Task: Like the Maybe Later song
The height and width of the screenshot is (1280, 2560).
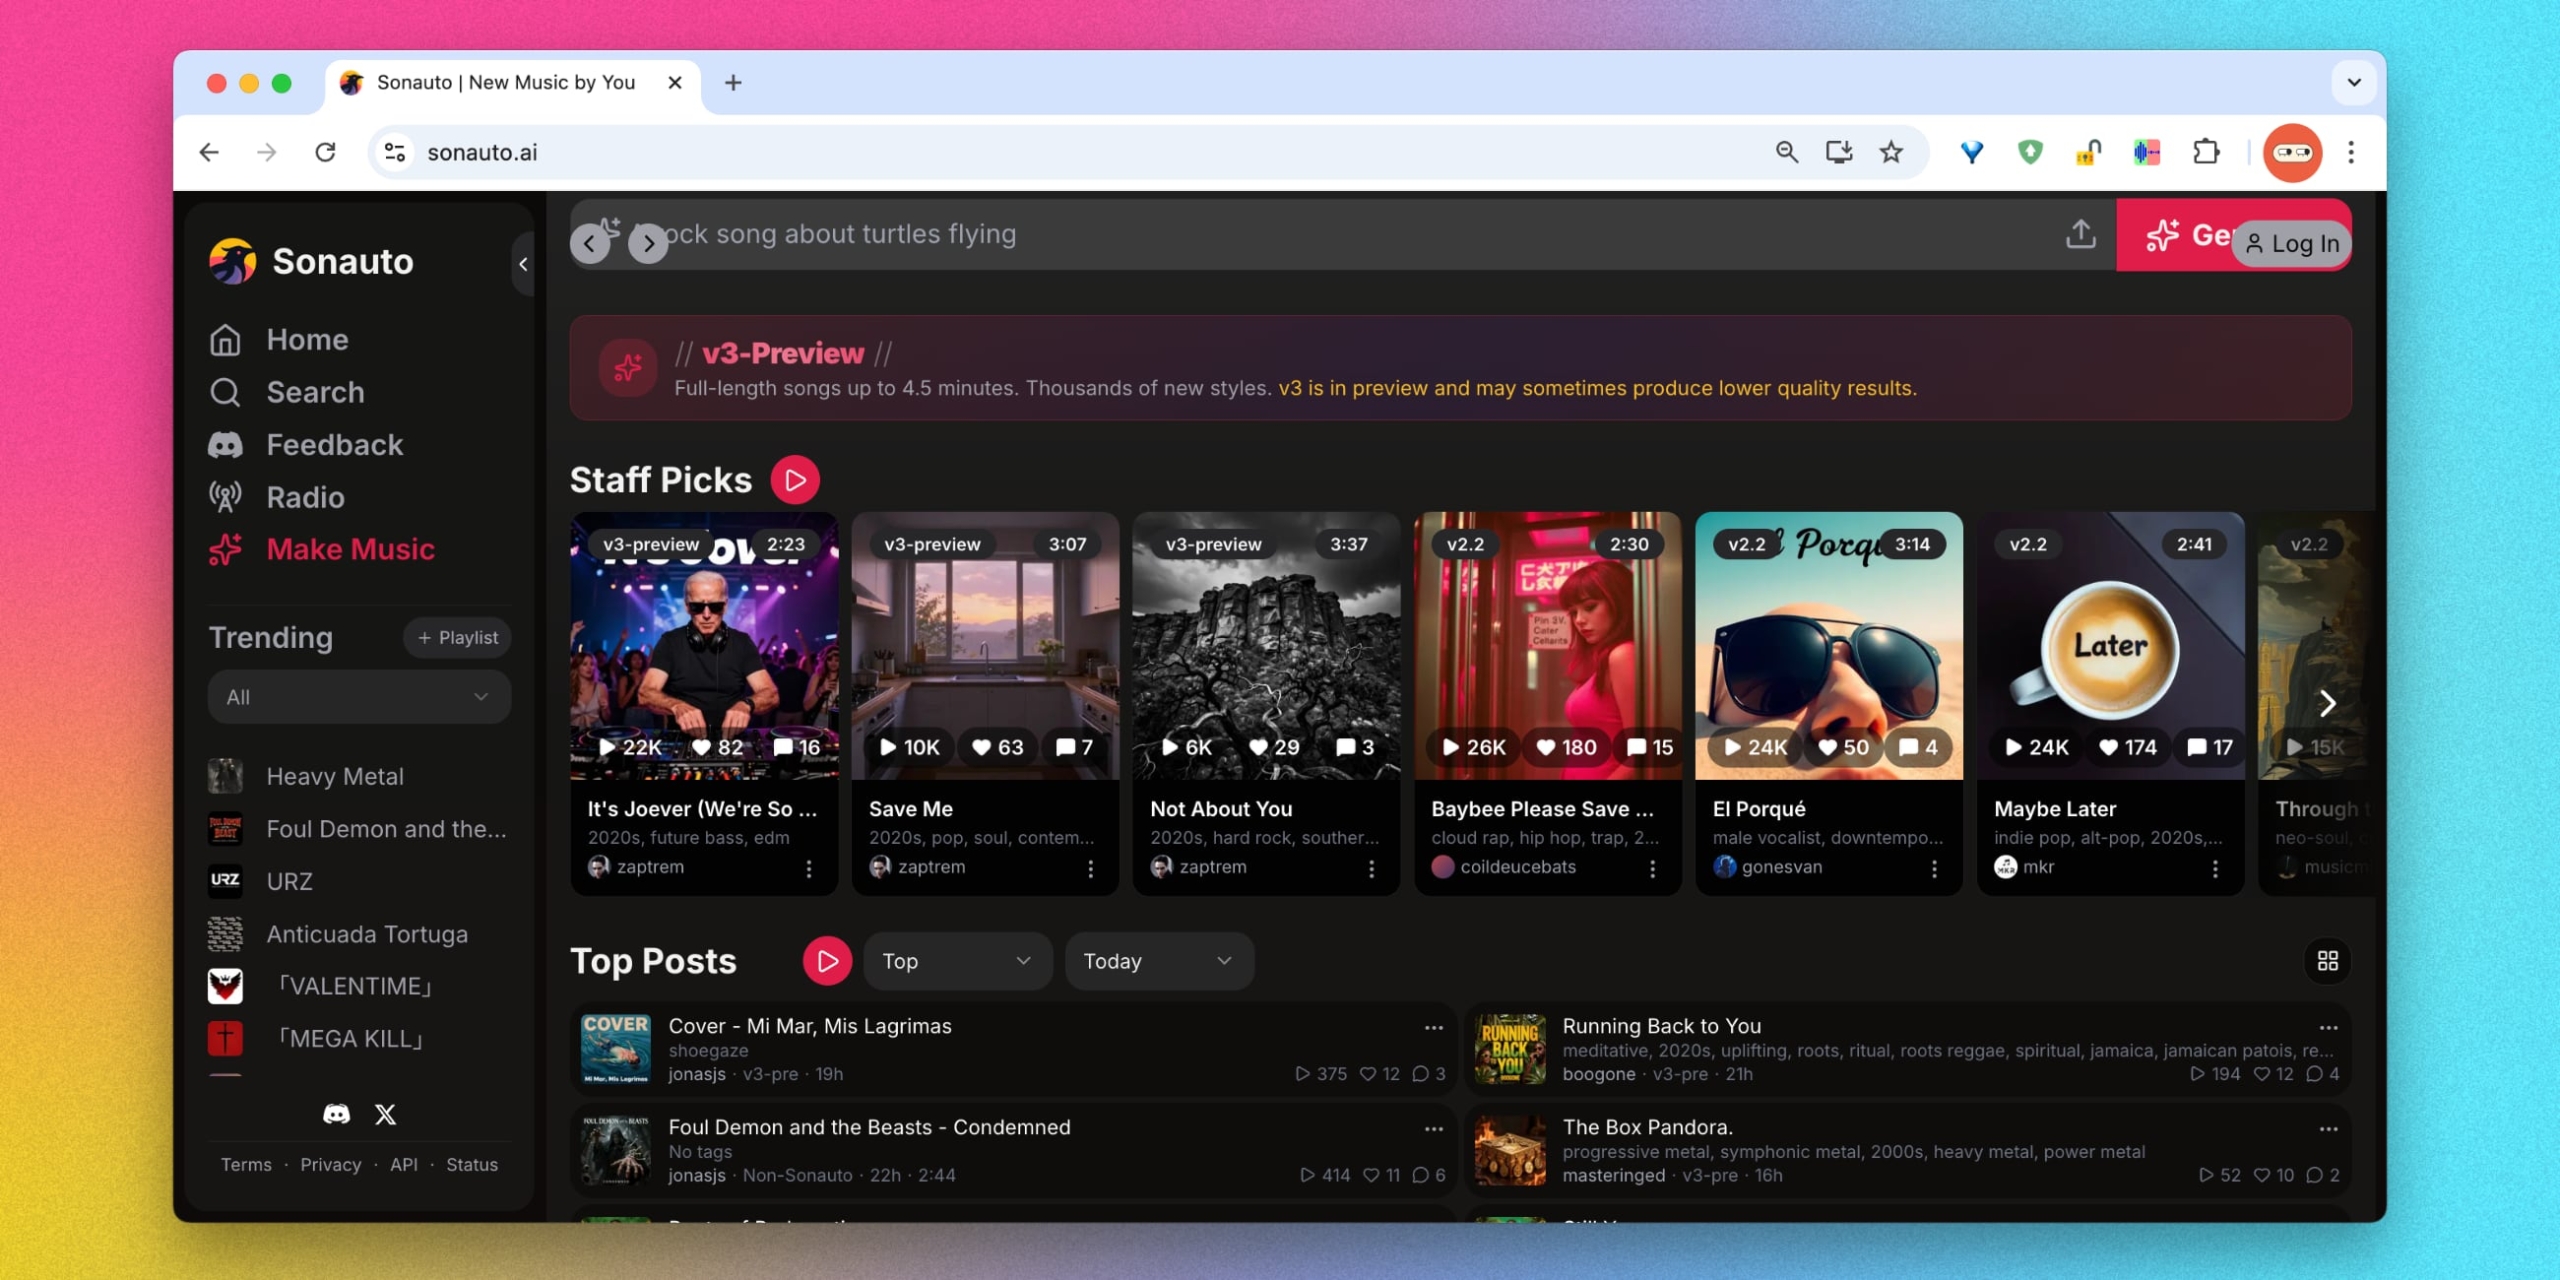Action: point(2109,747)
